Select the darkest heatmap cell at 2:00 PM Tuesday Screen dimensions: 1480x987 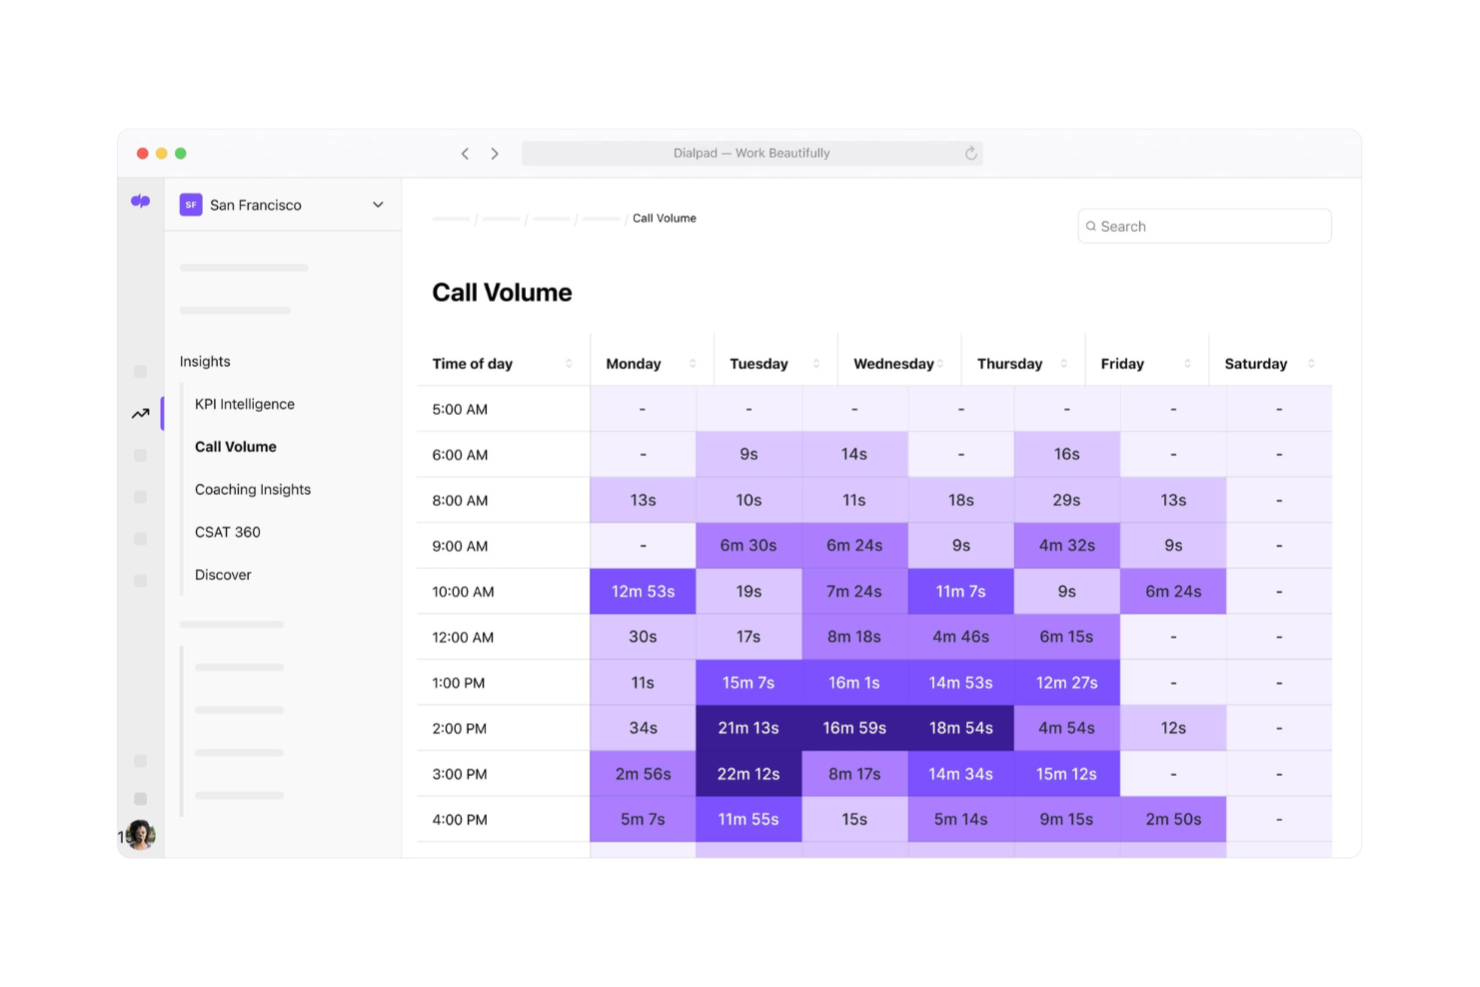pyautogui.click(x=749, y=728)
